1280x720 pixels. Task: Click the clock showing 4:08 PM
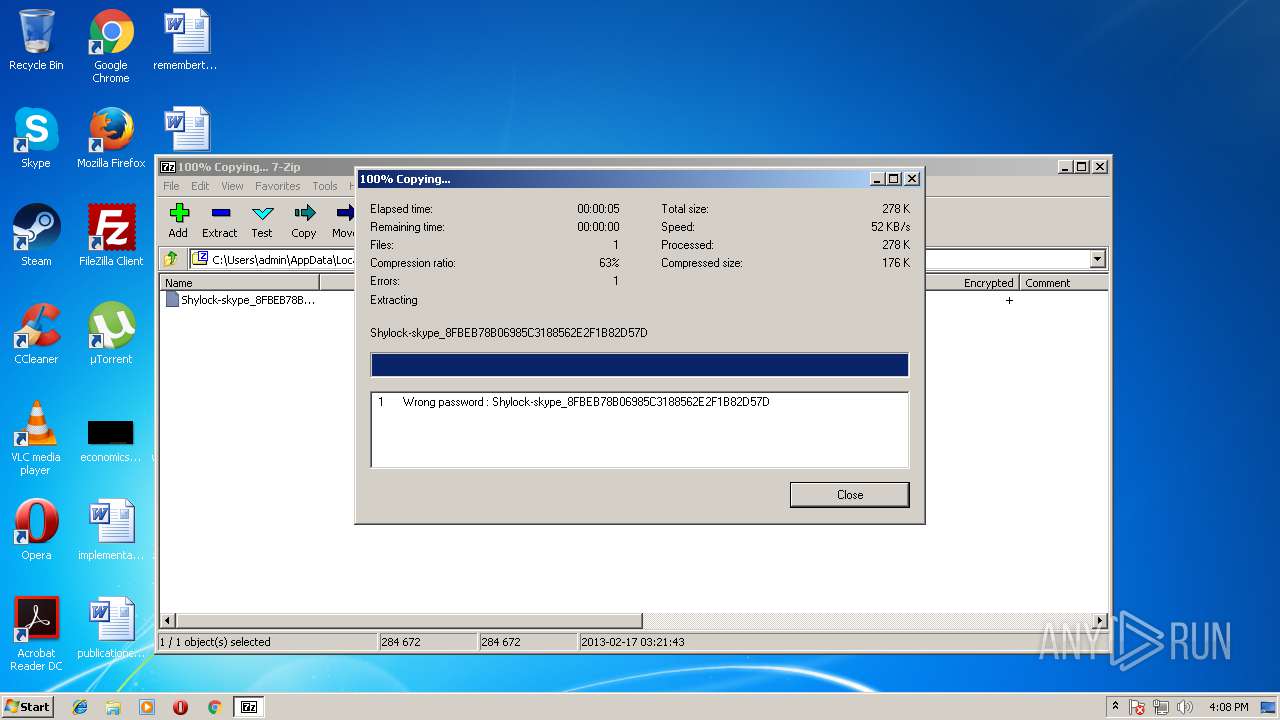[x=1228, y=707]
